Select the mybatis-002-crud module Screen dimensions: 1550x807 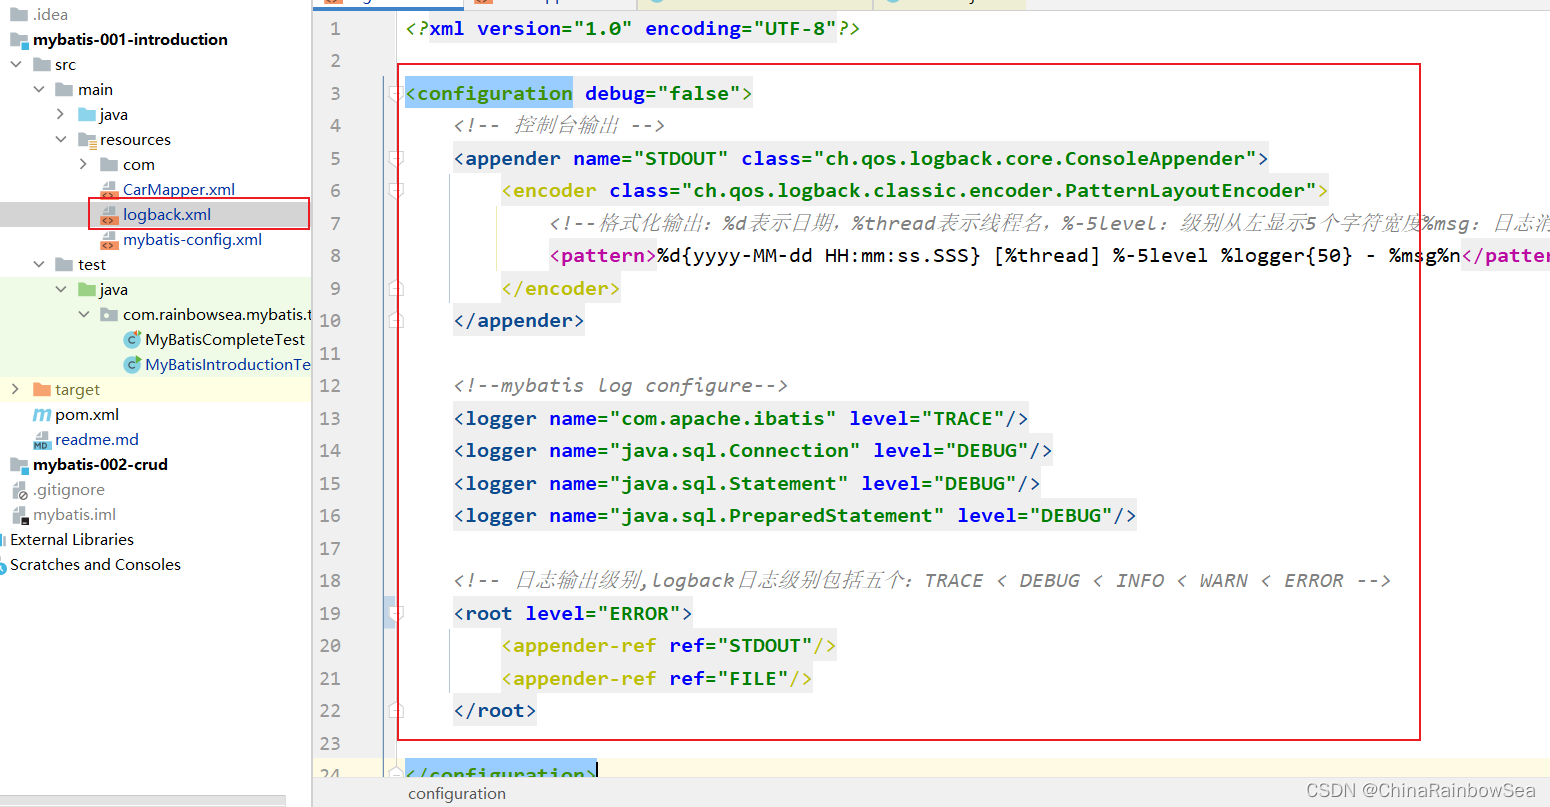point(100,465)
